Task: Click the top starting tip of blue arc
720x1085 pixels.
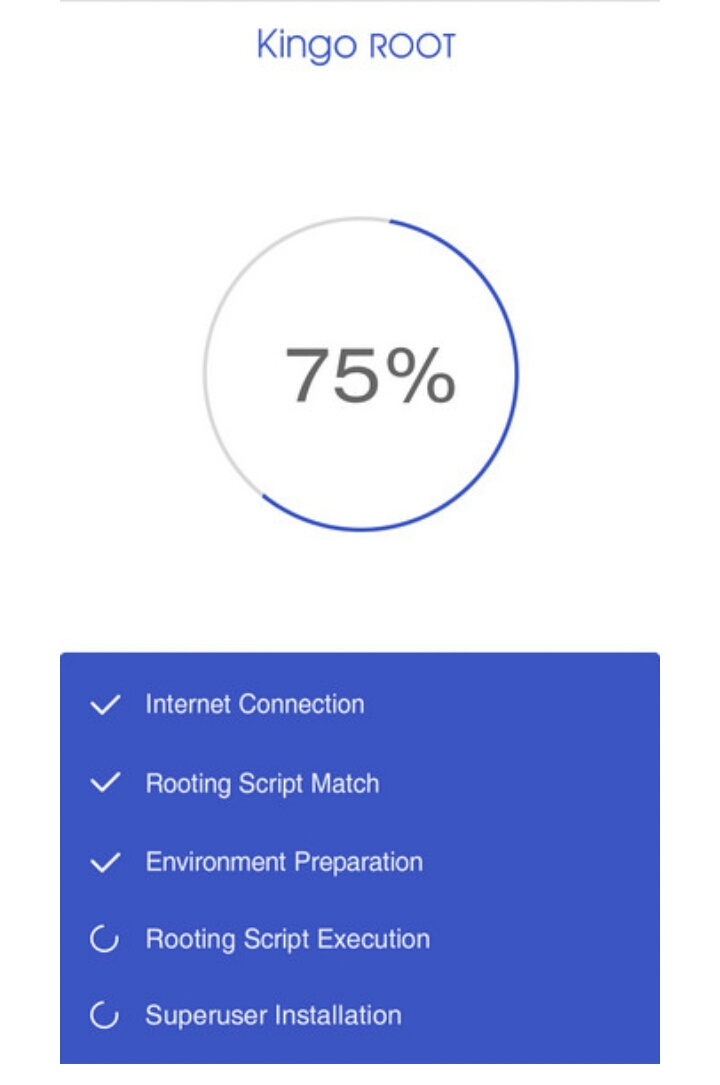Action: pyautogui.click(x=391, y=220)
